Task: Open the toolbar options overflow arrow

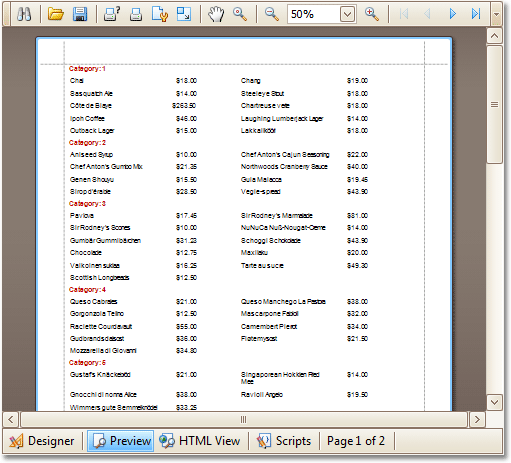Action: point(496,14)
